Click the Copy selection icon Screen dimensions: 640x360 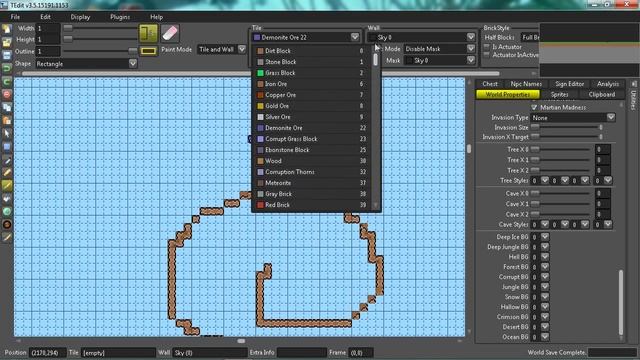pos(7,107)
